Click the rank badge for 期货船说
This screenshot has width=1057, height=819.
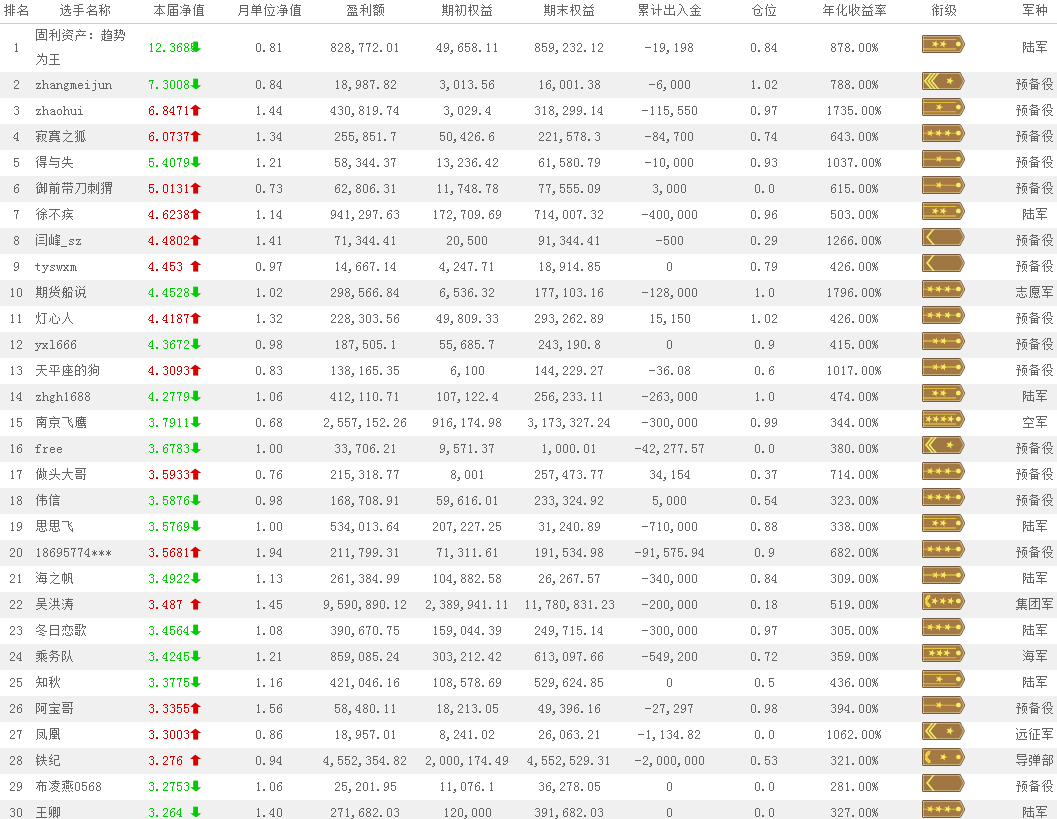[x=943, y=290]
